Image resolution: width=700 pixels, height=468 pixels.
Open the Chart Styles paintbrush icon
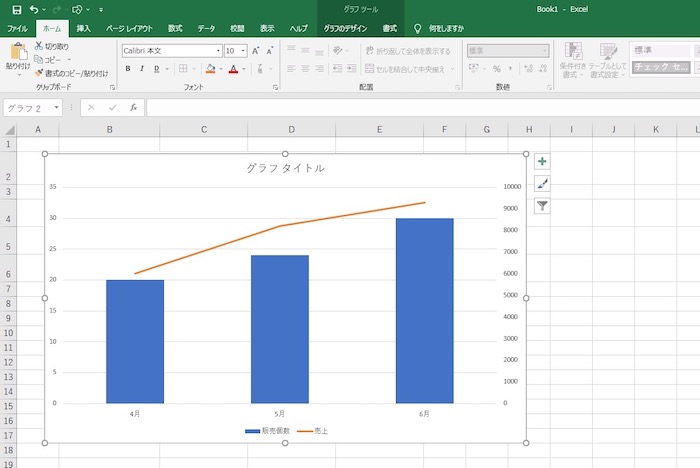point(542,183)
